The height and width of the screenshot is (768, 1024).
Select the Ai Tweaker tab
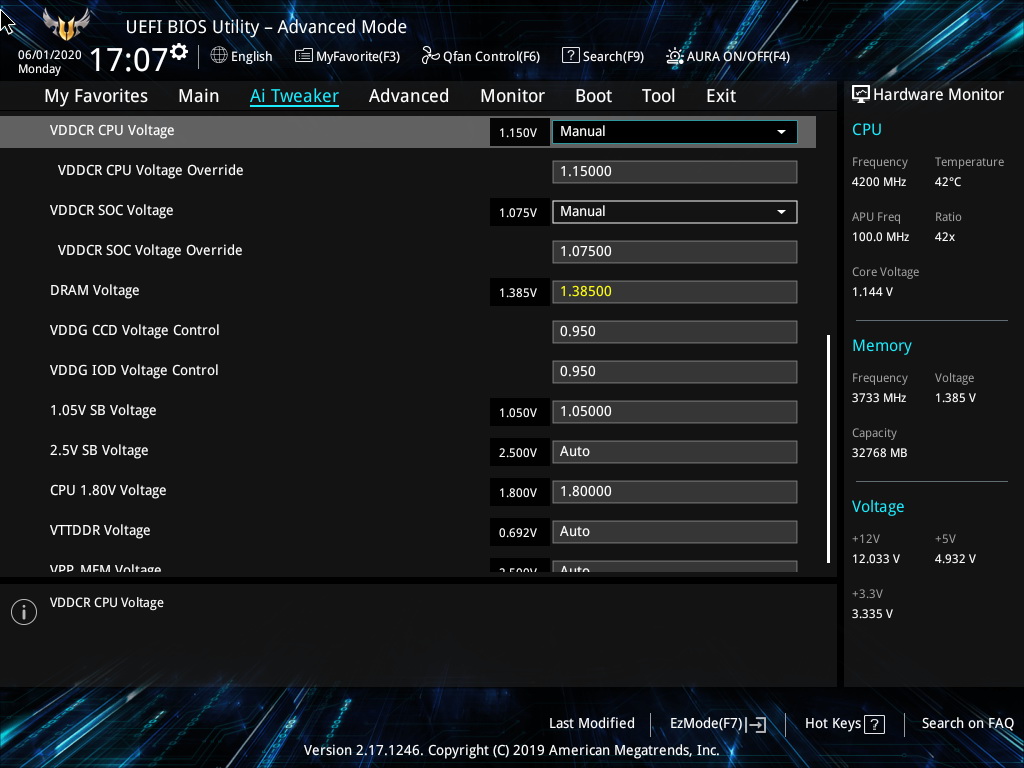coord(294,96)
